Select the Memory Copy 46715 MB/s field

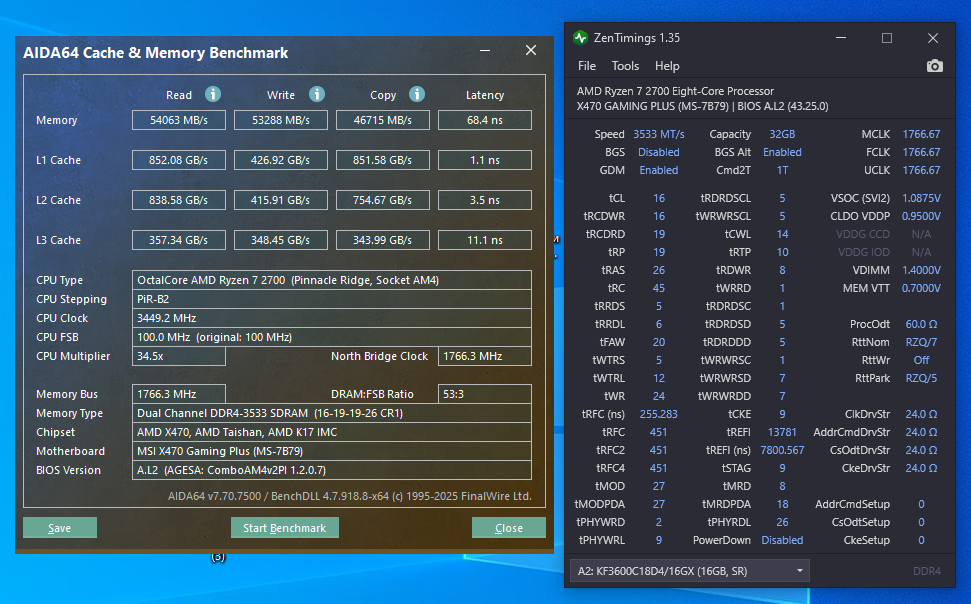[383, 120]
